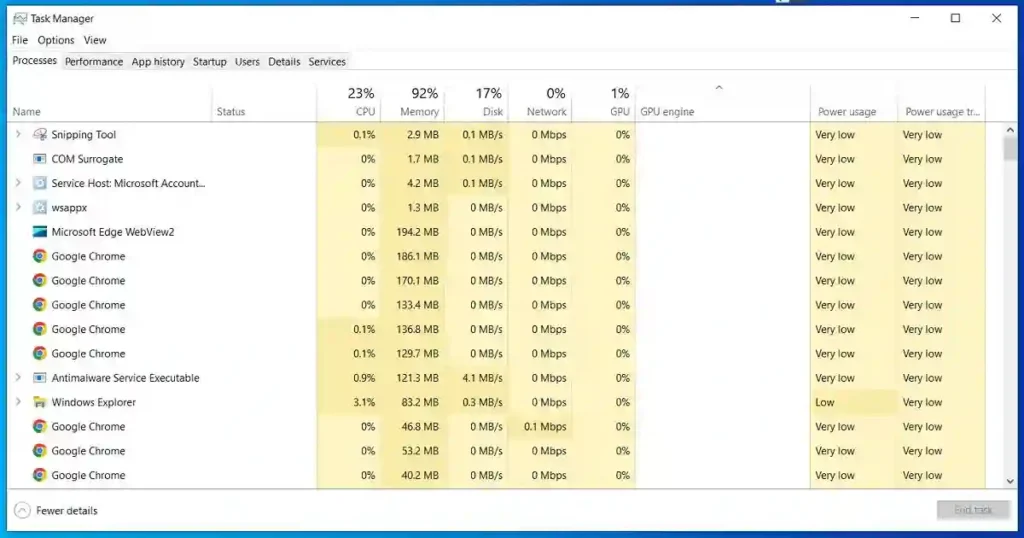The image size is (1024, 538).
Task: Open the Options menu
Action: pyautogui.click(x=56, y=40)
